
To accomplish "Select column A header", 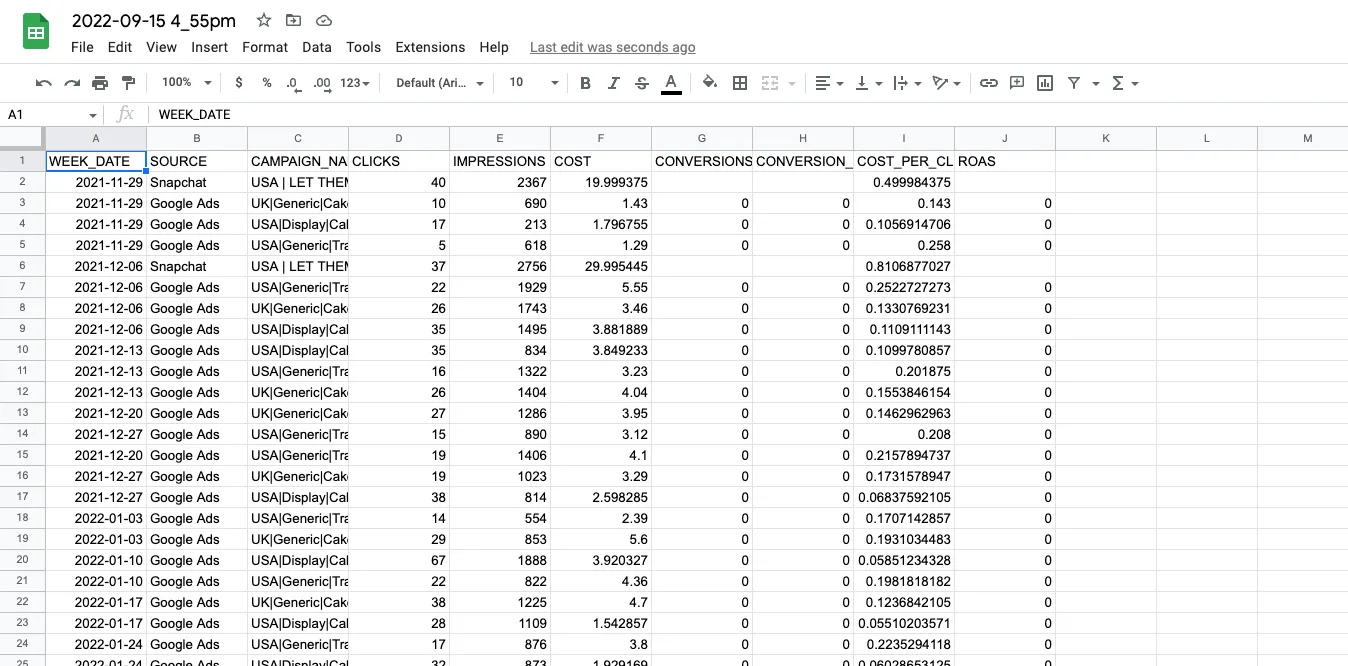I will pos(96,138).
